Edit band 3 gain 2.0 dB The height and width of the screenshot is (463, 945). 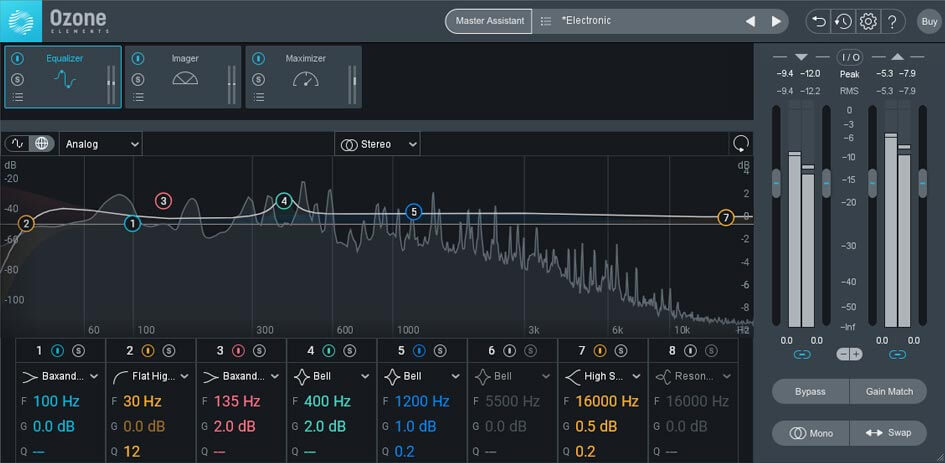pos(234,427)
